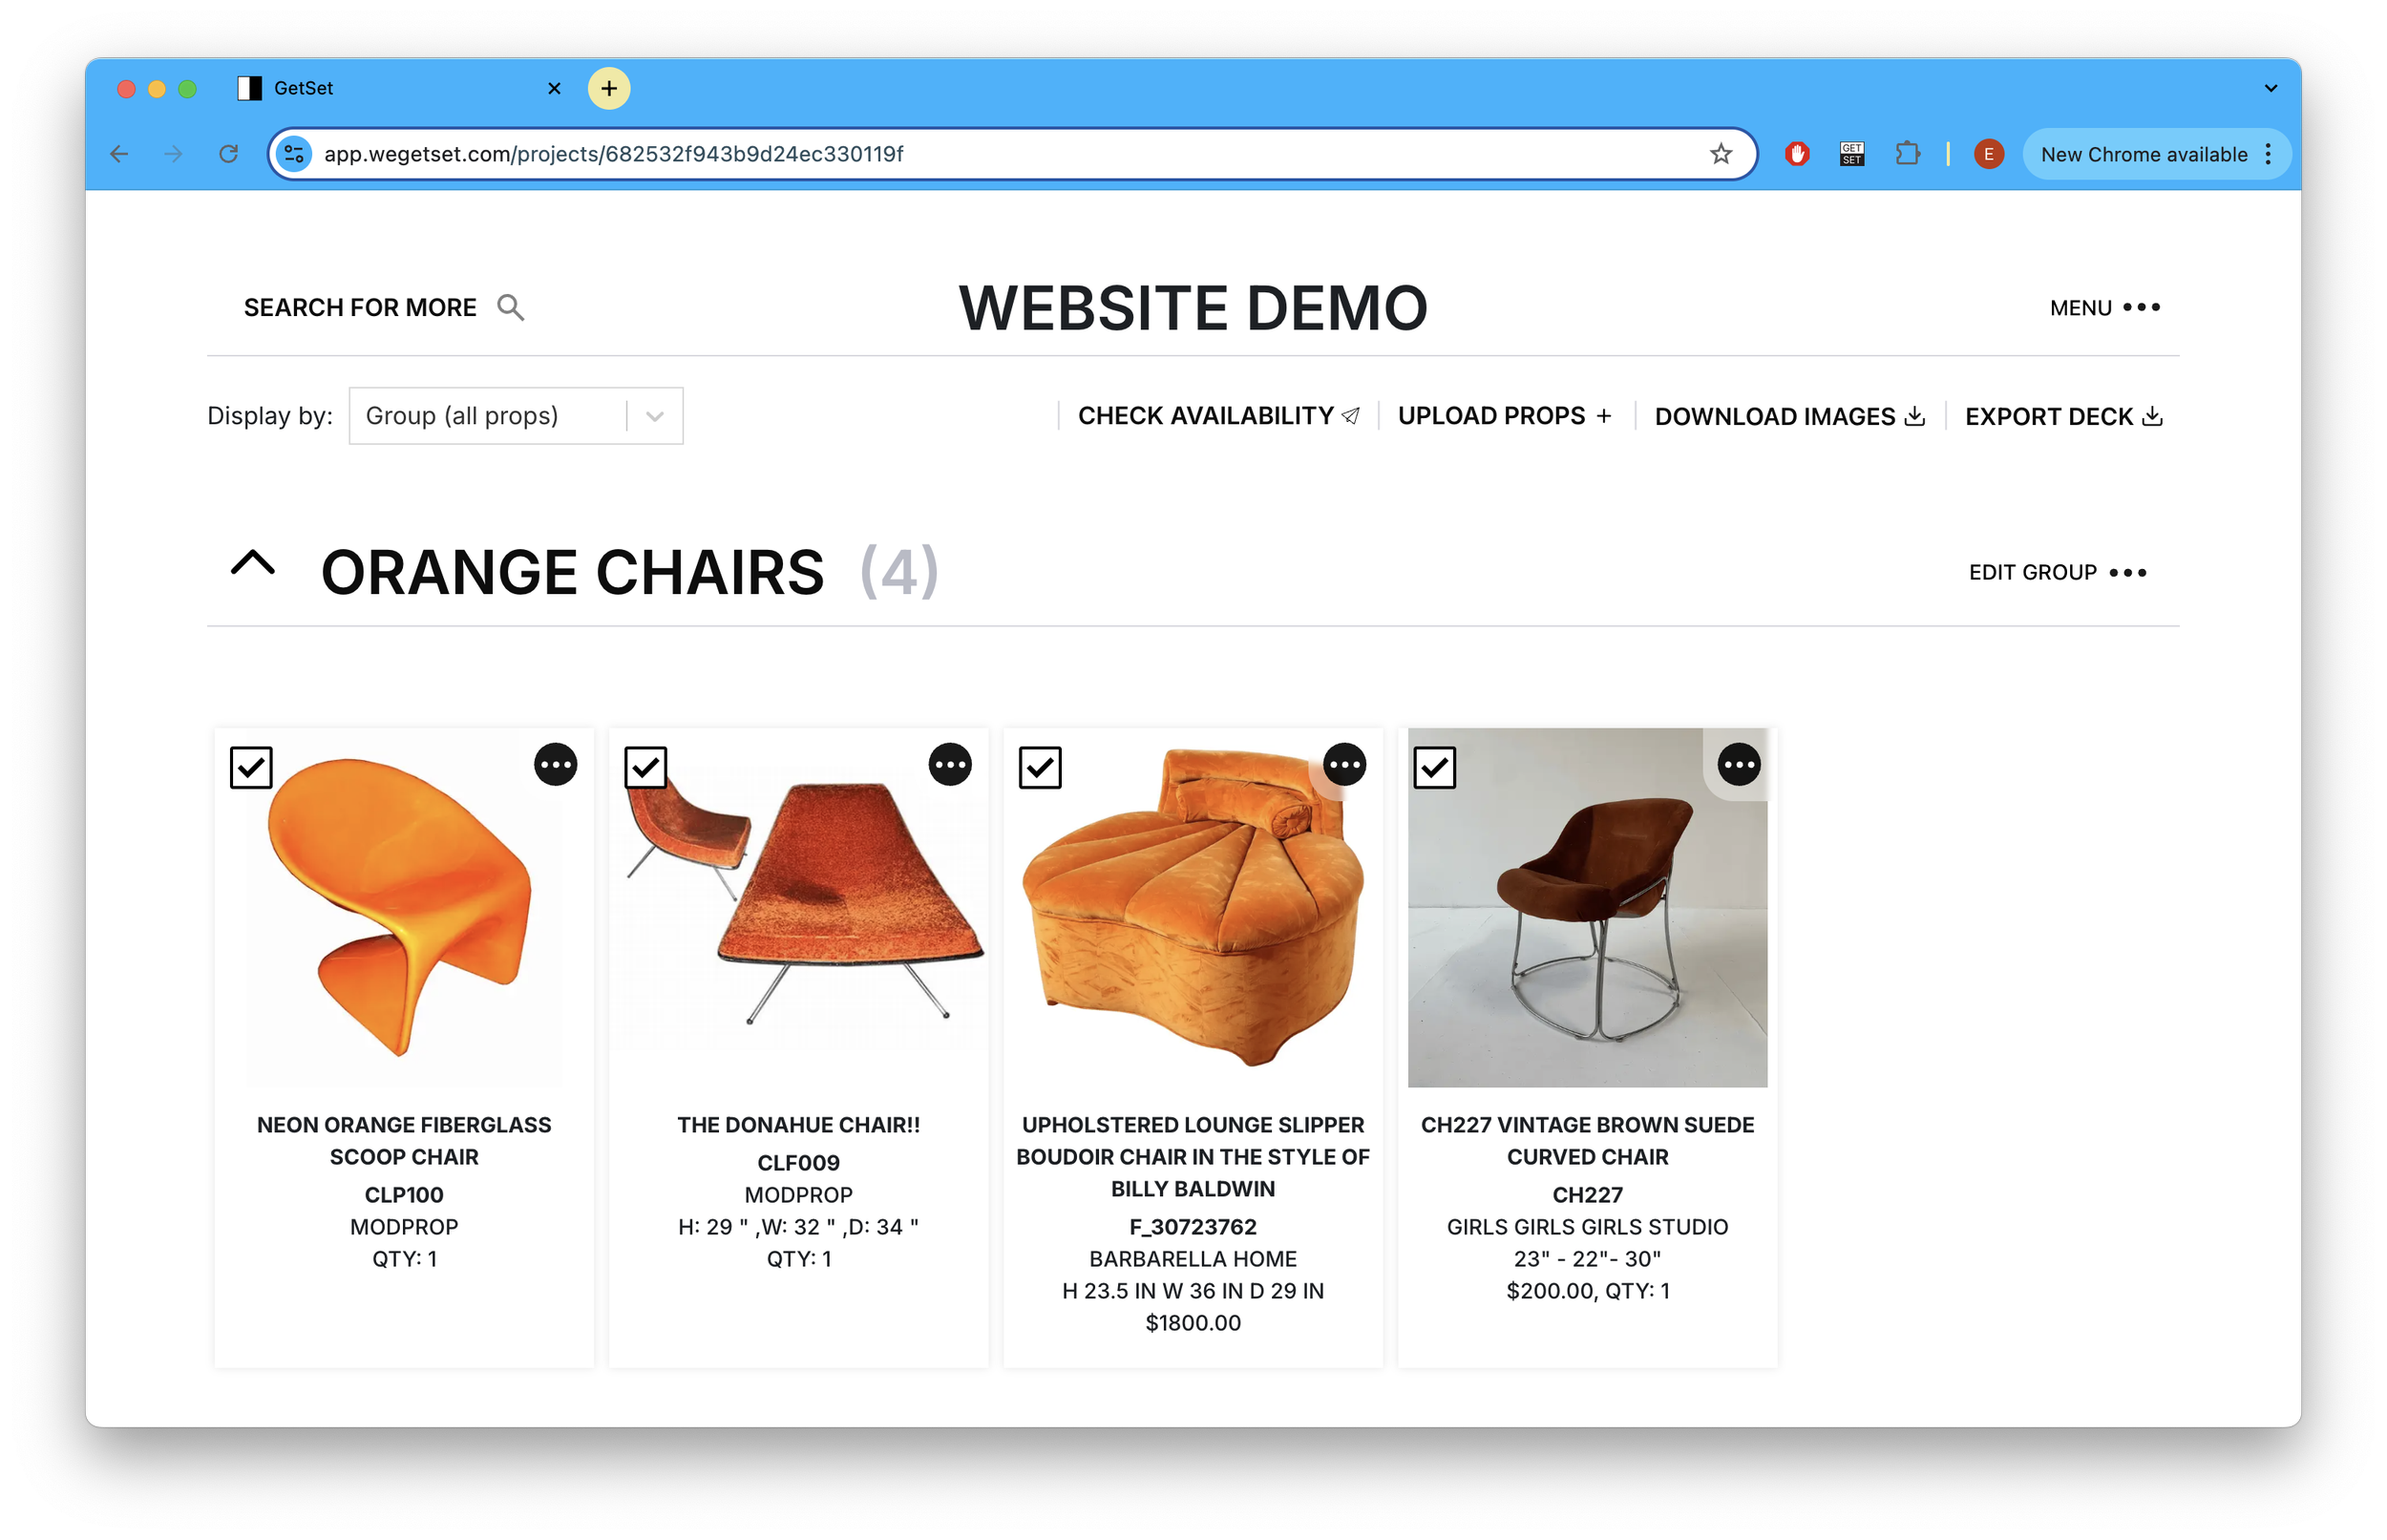
Task: Open the GetSet browser extension icon
Action: point(1852,154)
